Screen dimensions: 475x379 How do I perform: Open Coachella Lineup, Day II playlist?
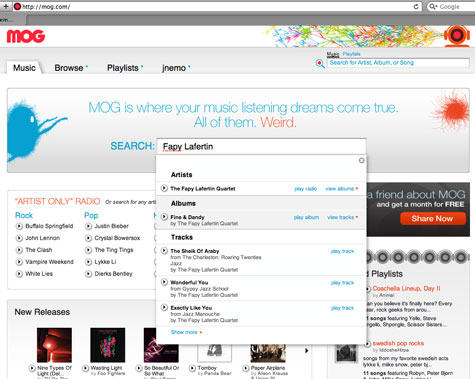(x=406, y=288)
